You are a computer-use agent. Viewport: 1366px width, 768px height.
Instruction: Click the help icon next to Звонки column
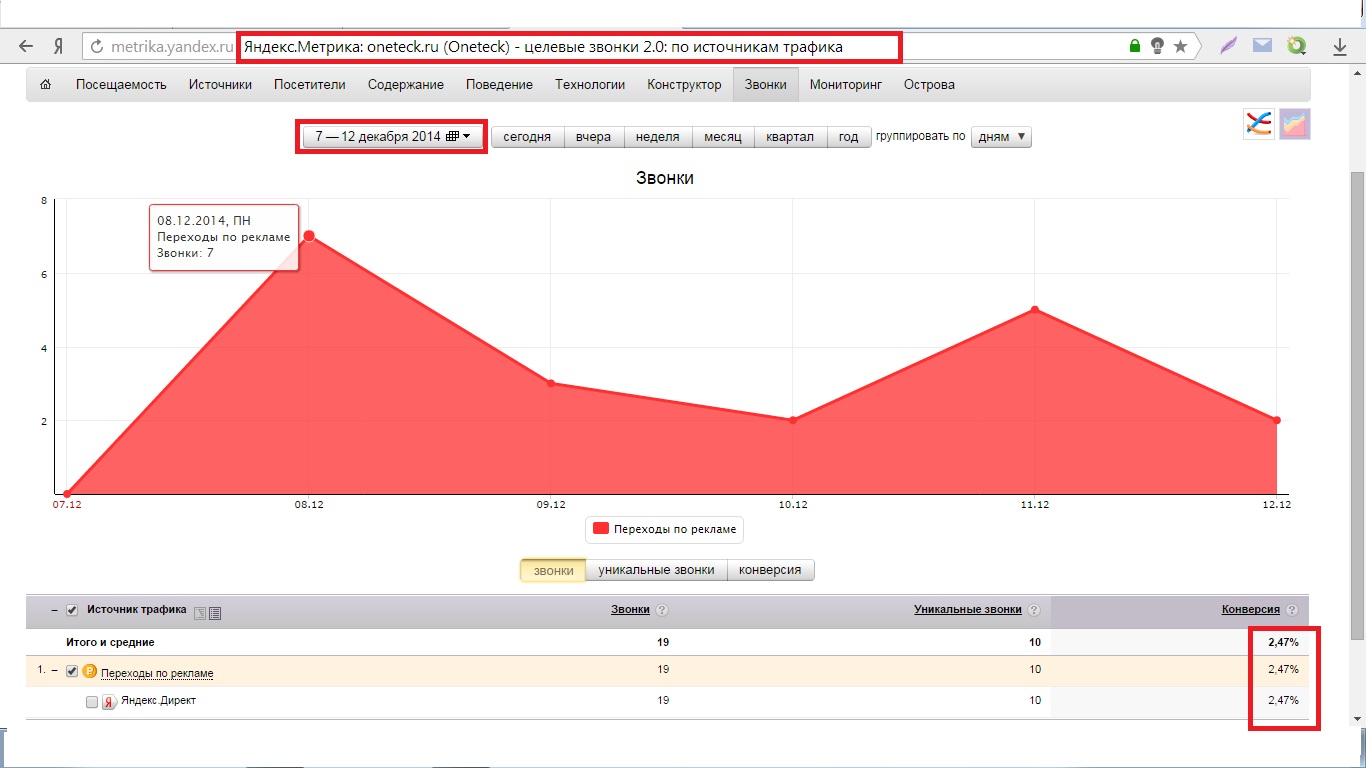click(x=662, y=610)
